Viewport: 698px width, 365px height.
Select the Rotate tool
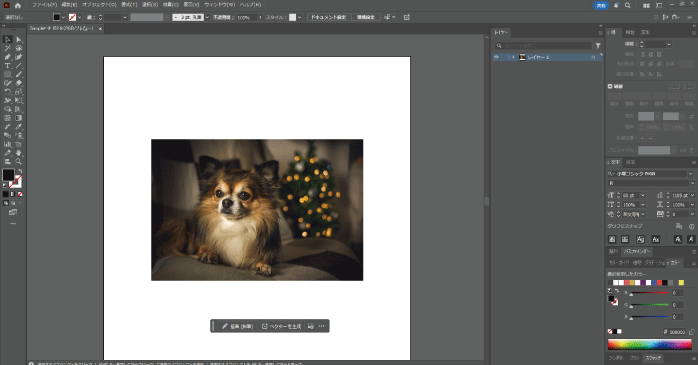(8, 92)
